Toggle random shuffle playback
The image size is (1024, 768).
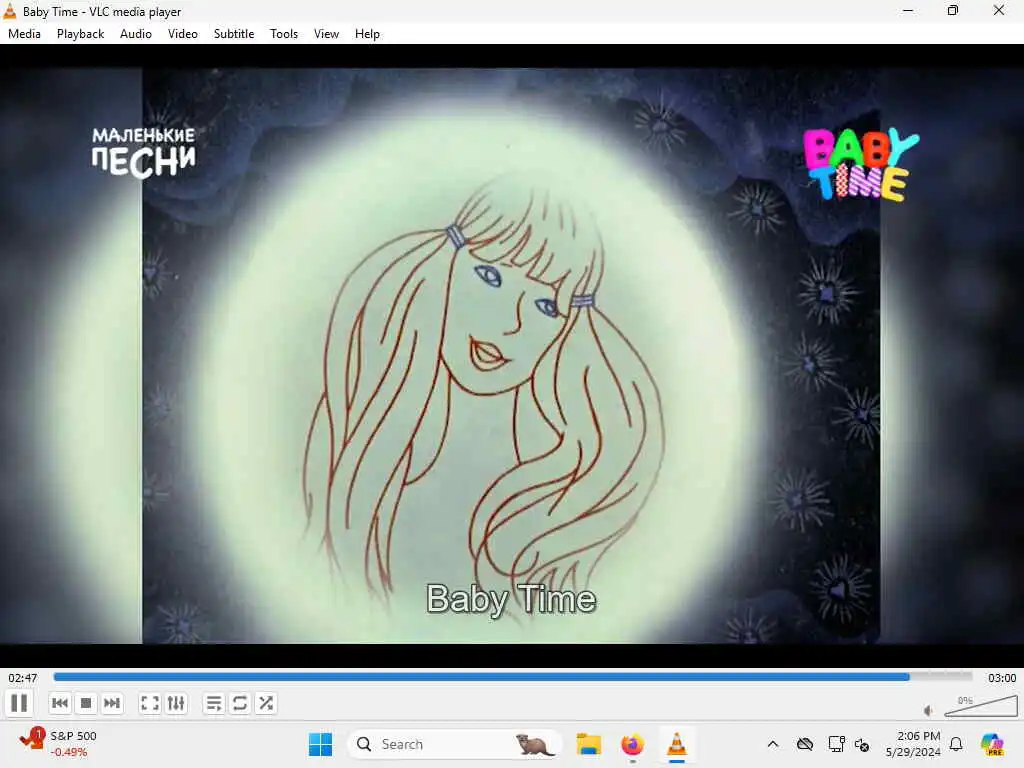pos(266,703)
